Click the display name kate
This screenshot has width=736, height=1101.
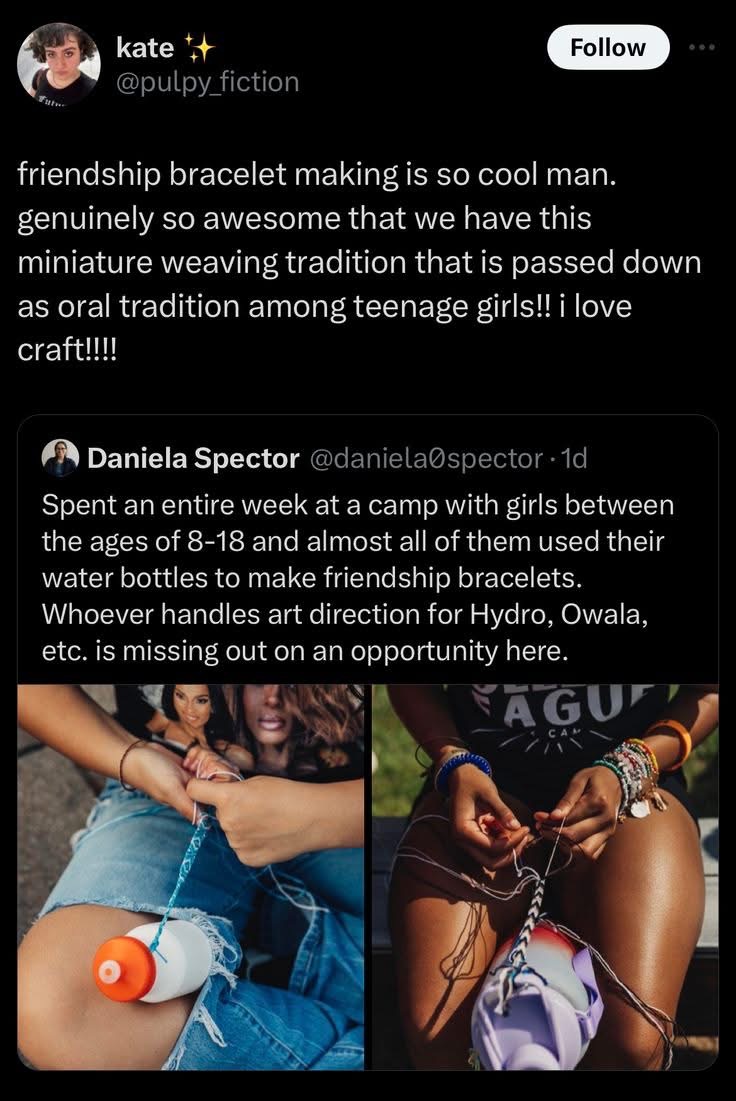tap(145, 47)
